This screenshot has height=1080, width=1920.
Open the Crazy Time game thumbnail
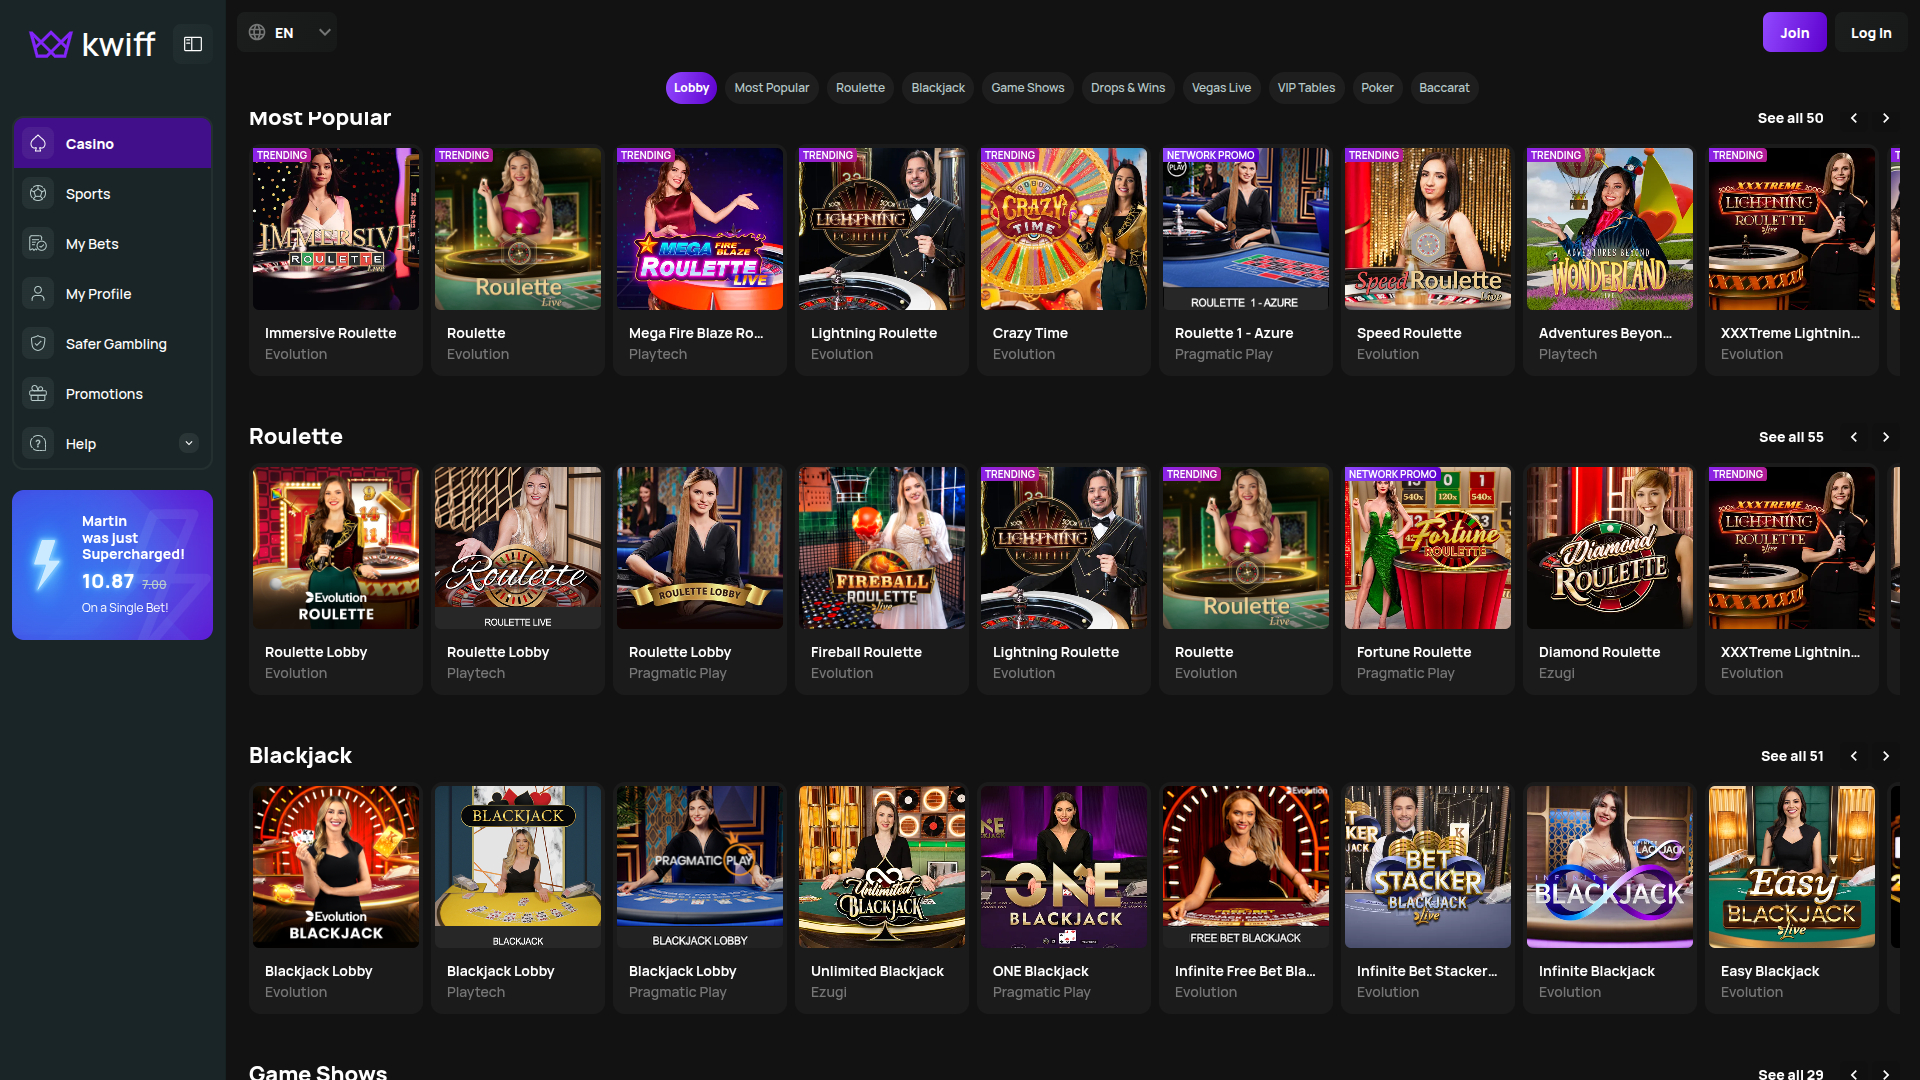pos(1063,228)
